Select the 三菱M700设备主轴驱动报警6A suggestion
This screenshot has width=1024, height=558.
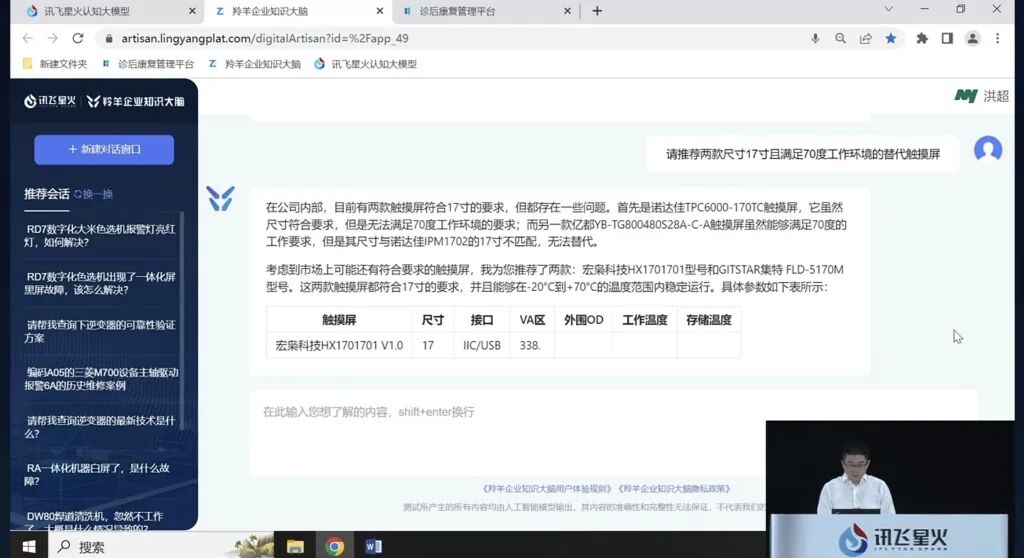[x=100, y=379]
